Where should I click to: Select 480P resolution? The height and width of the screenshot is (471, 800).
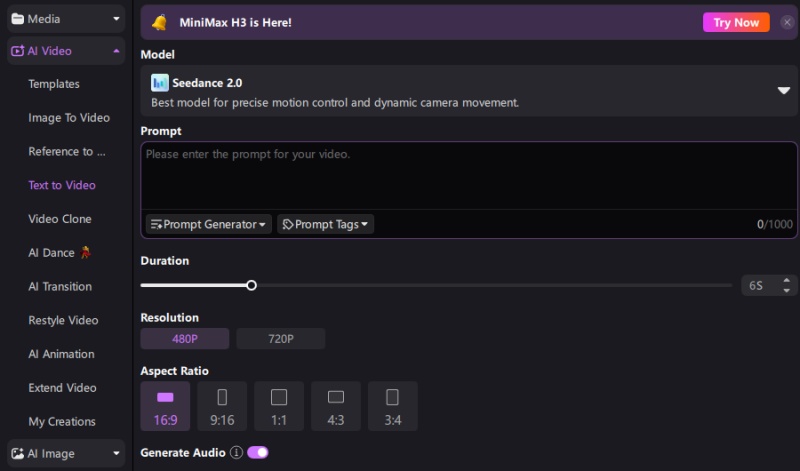pyautogui.click(x=185, y=339)
